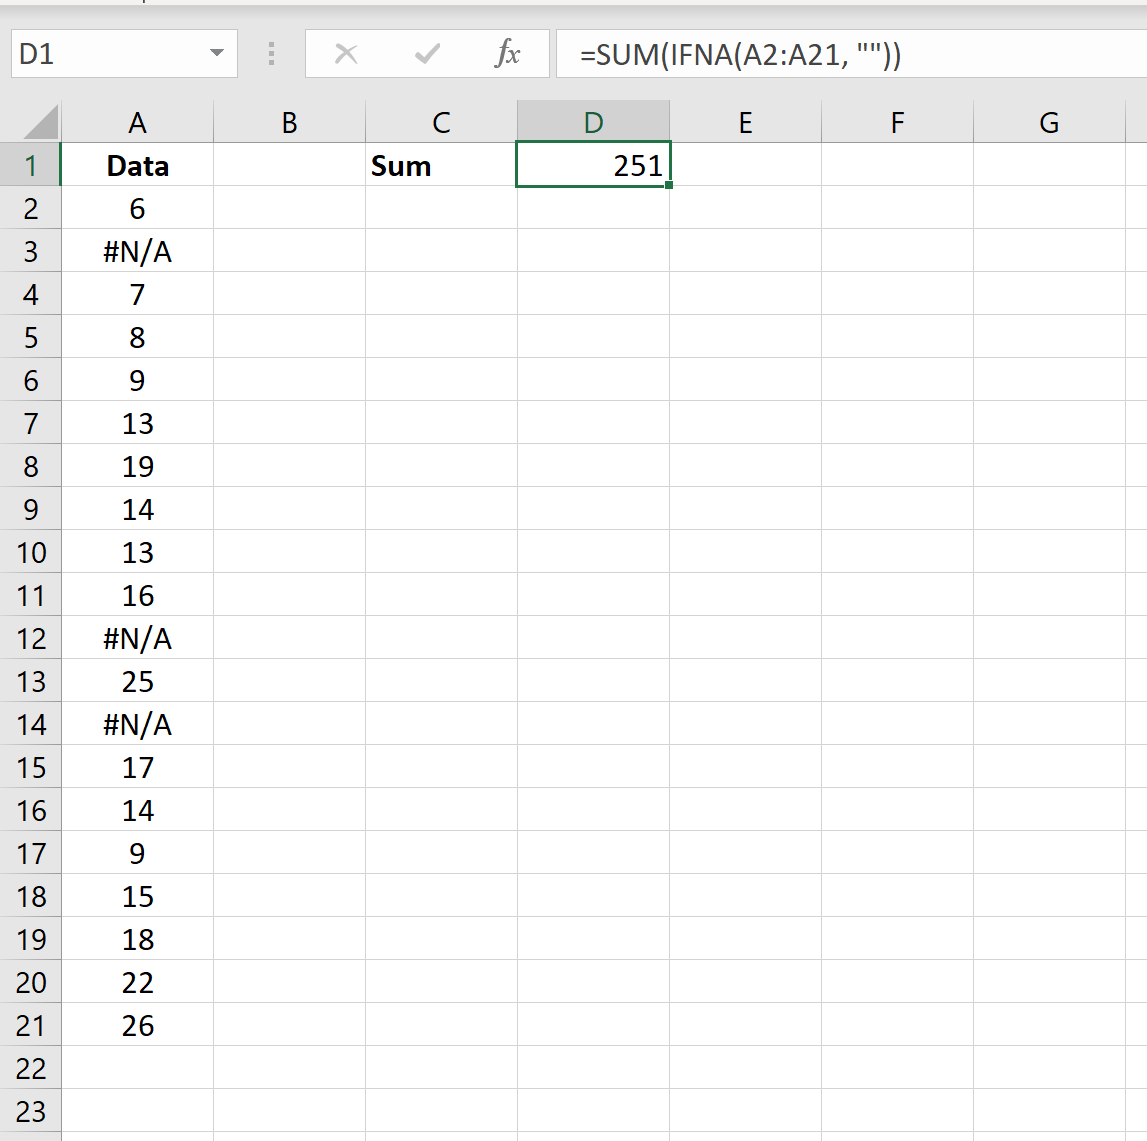
Task: Select column header A
Action: point(137,120)
